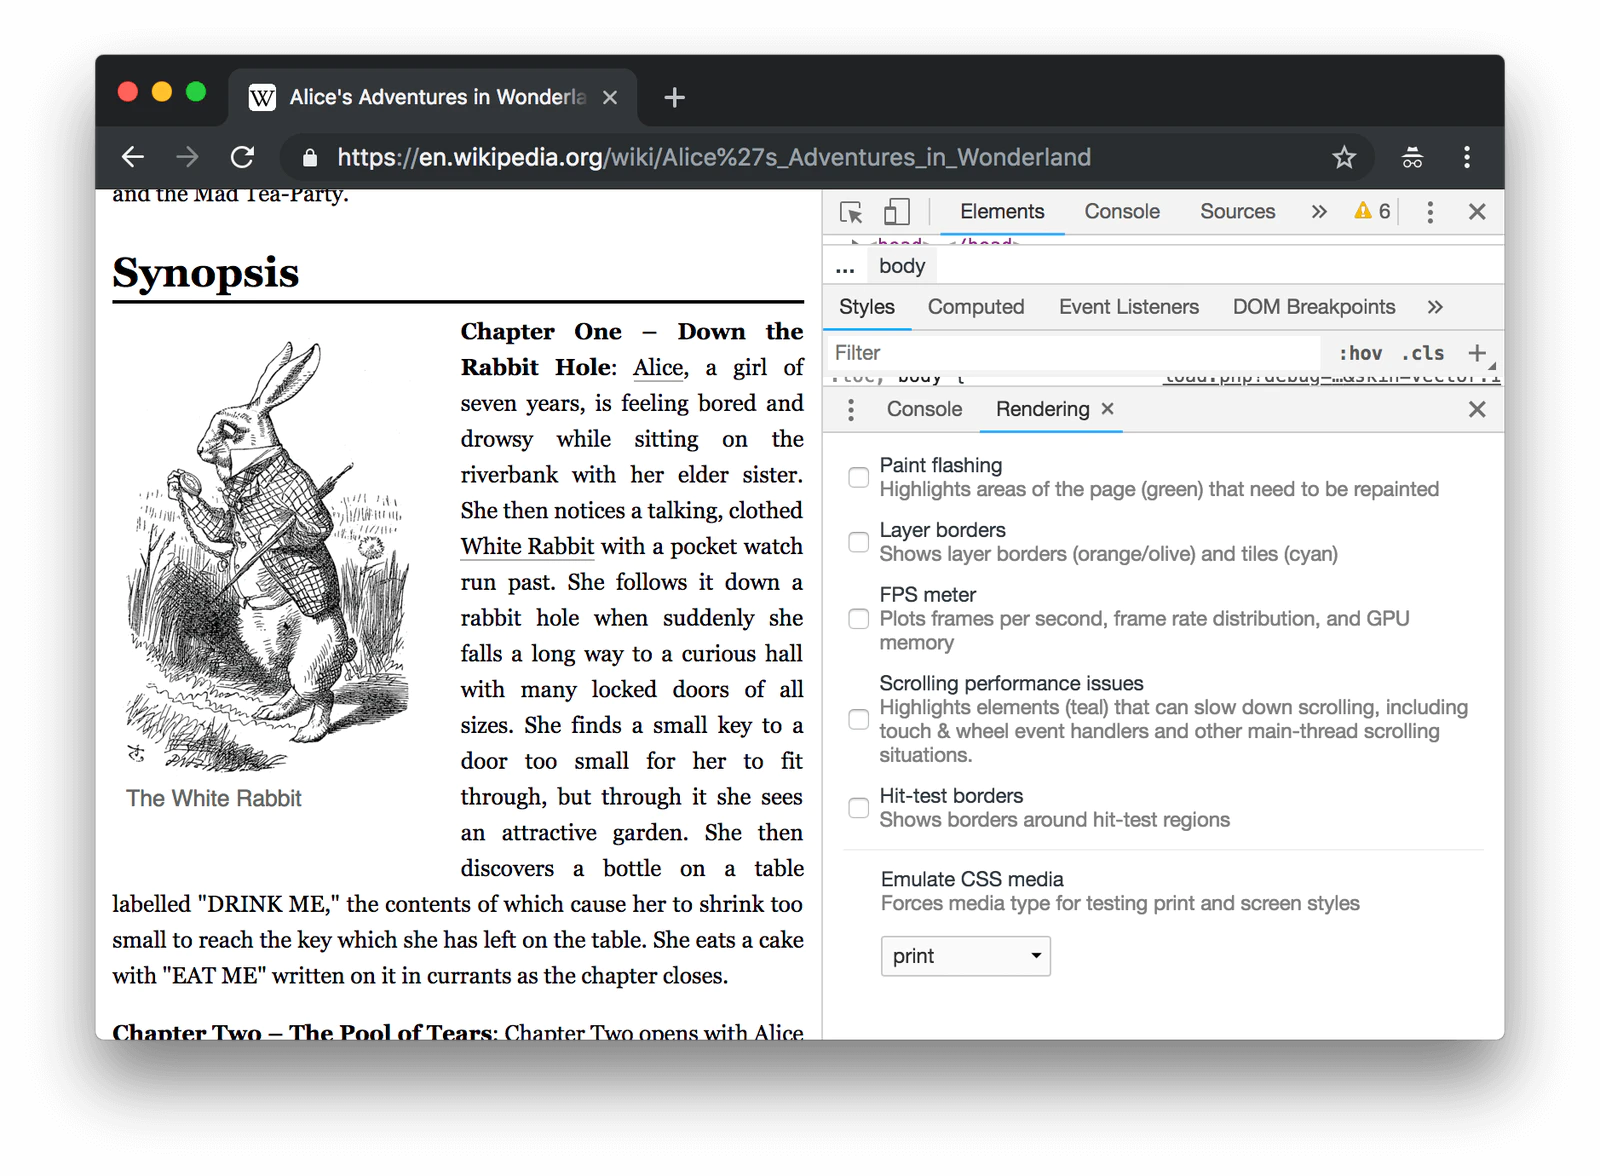
Task: Enable Hit-test borders checkbox
Action: tap(858, 808)
